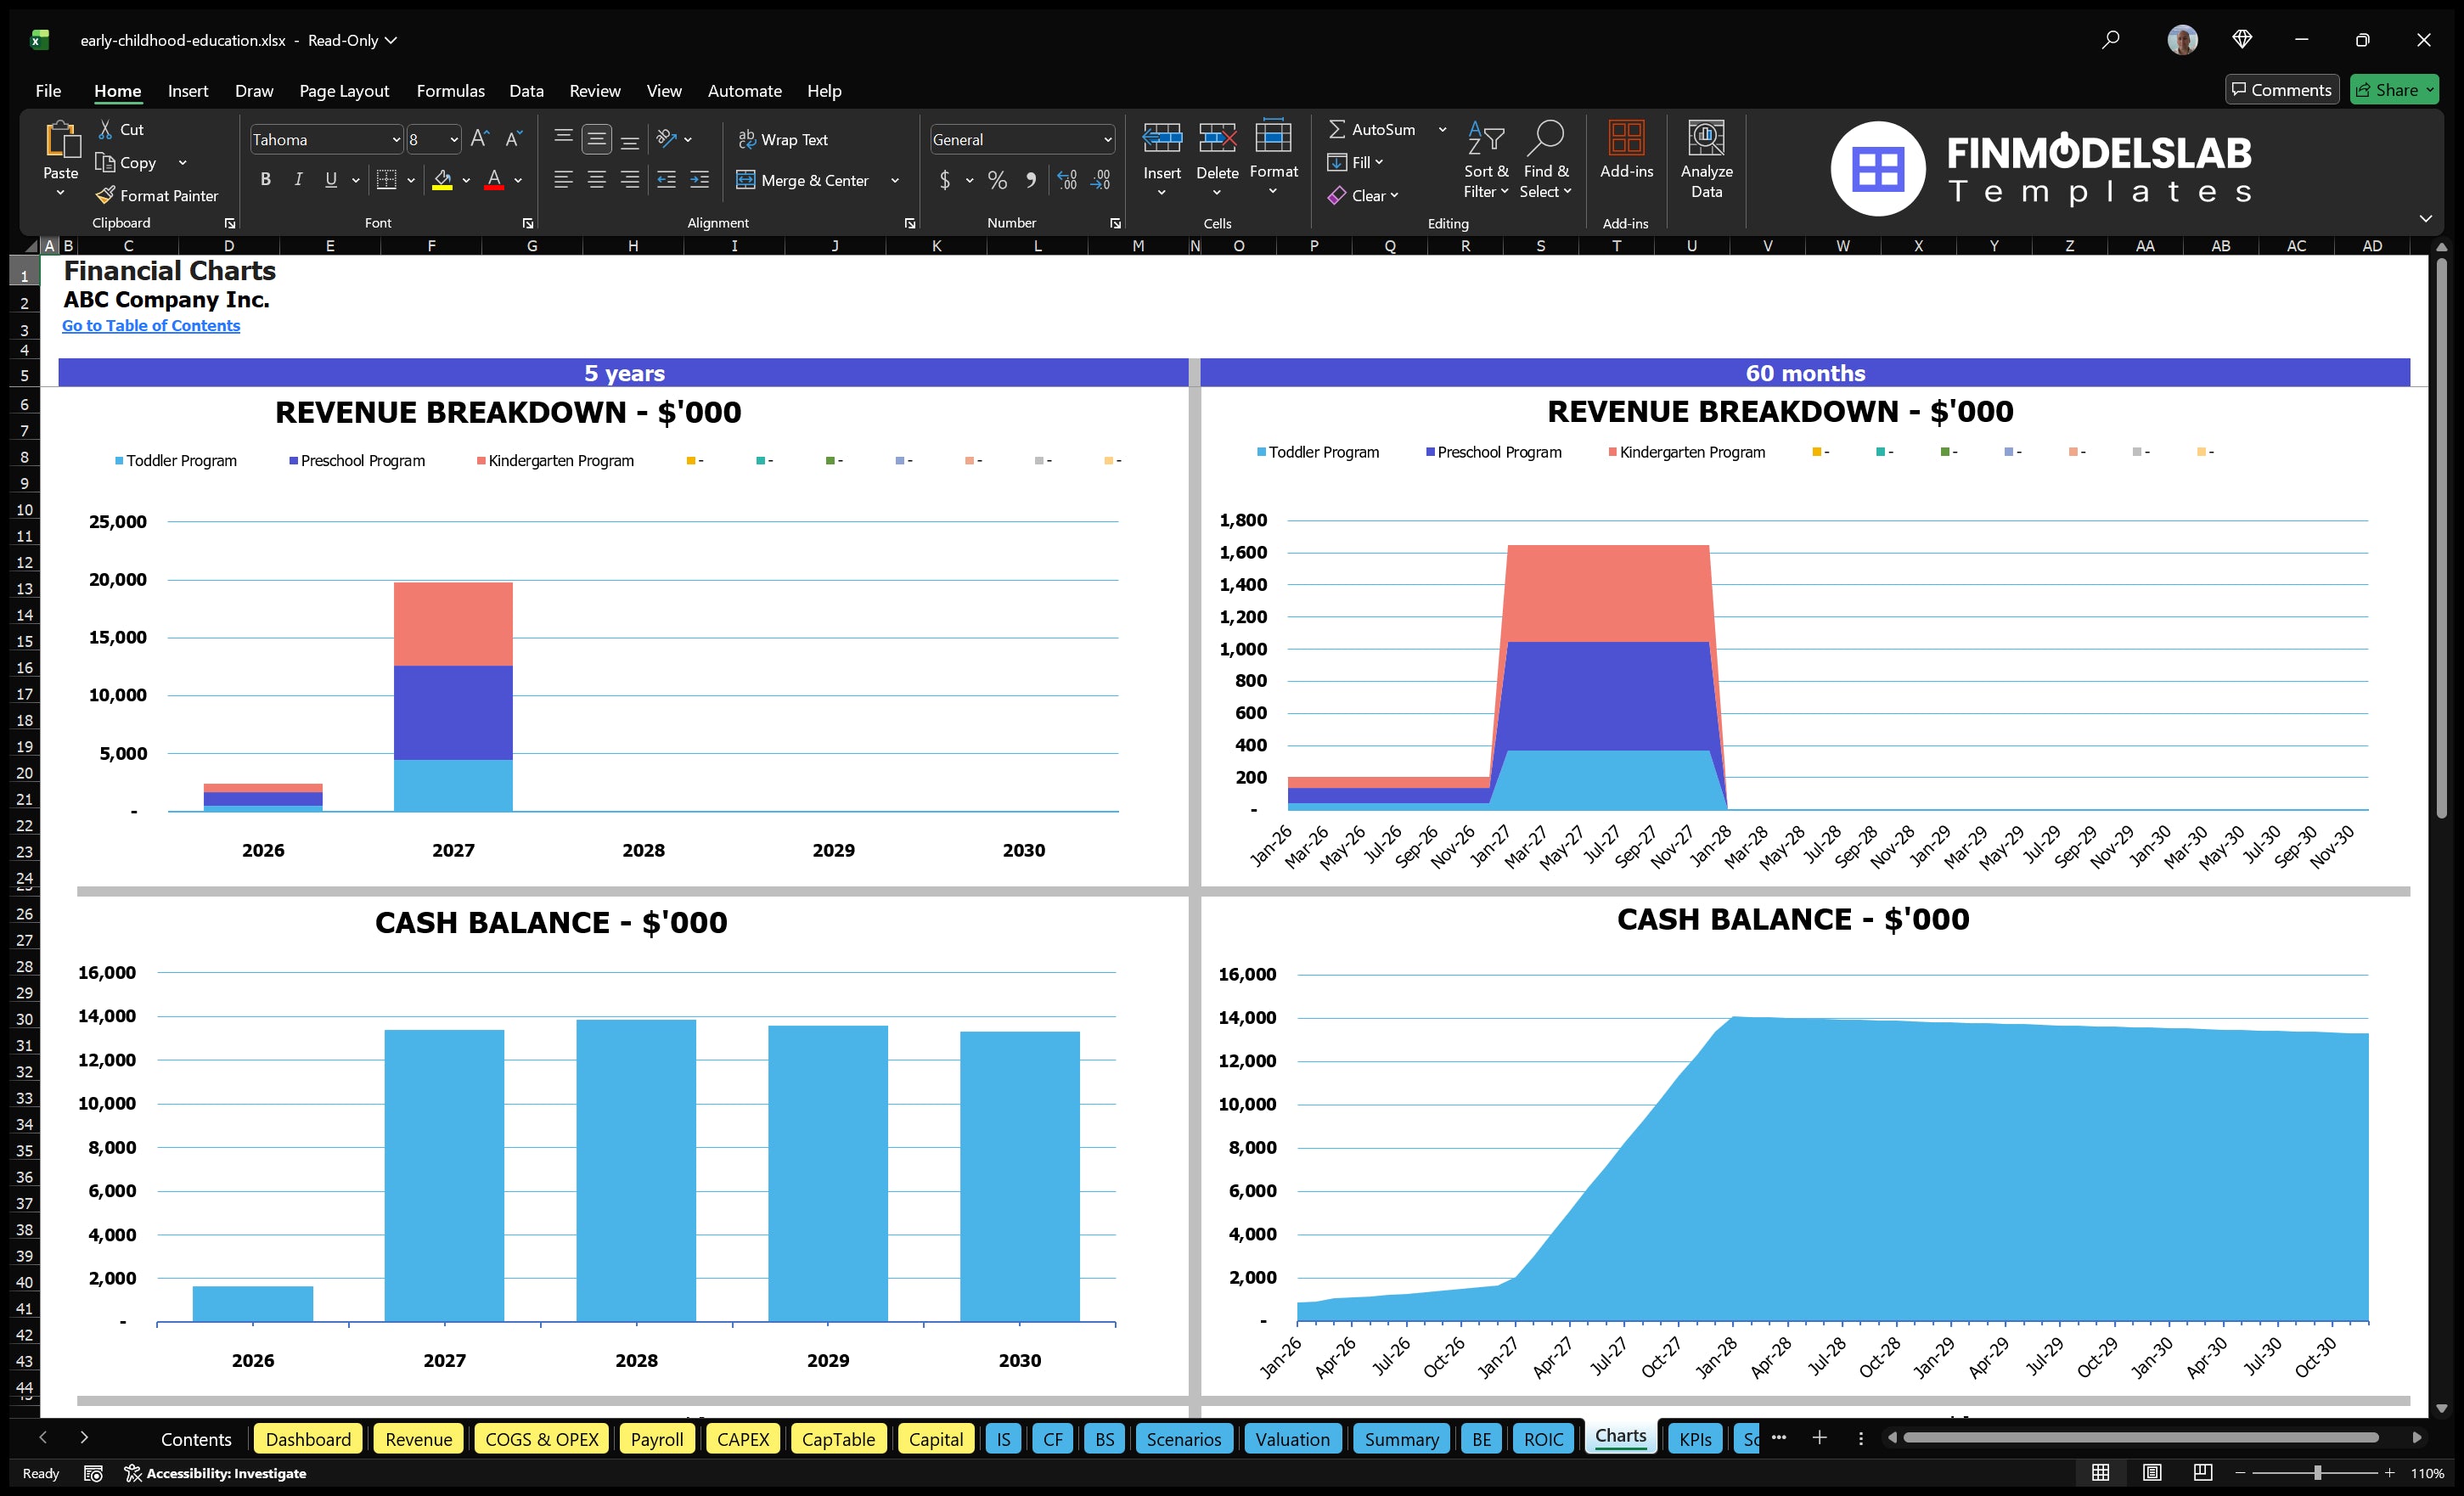Follow the Go to Table of Contents link
The image size is (2464, 1496).
[x=151, y=325]
